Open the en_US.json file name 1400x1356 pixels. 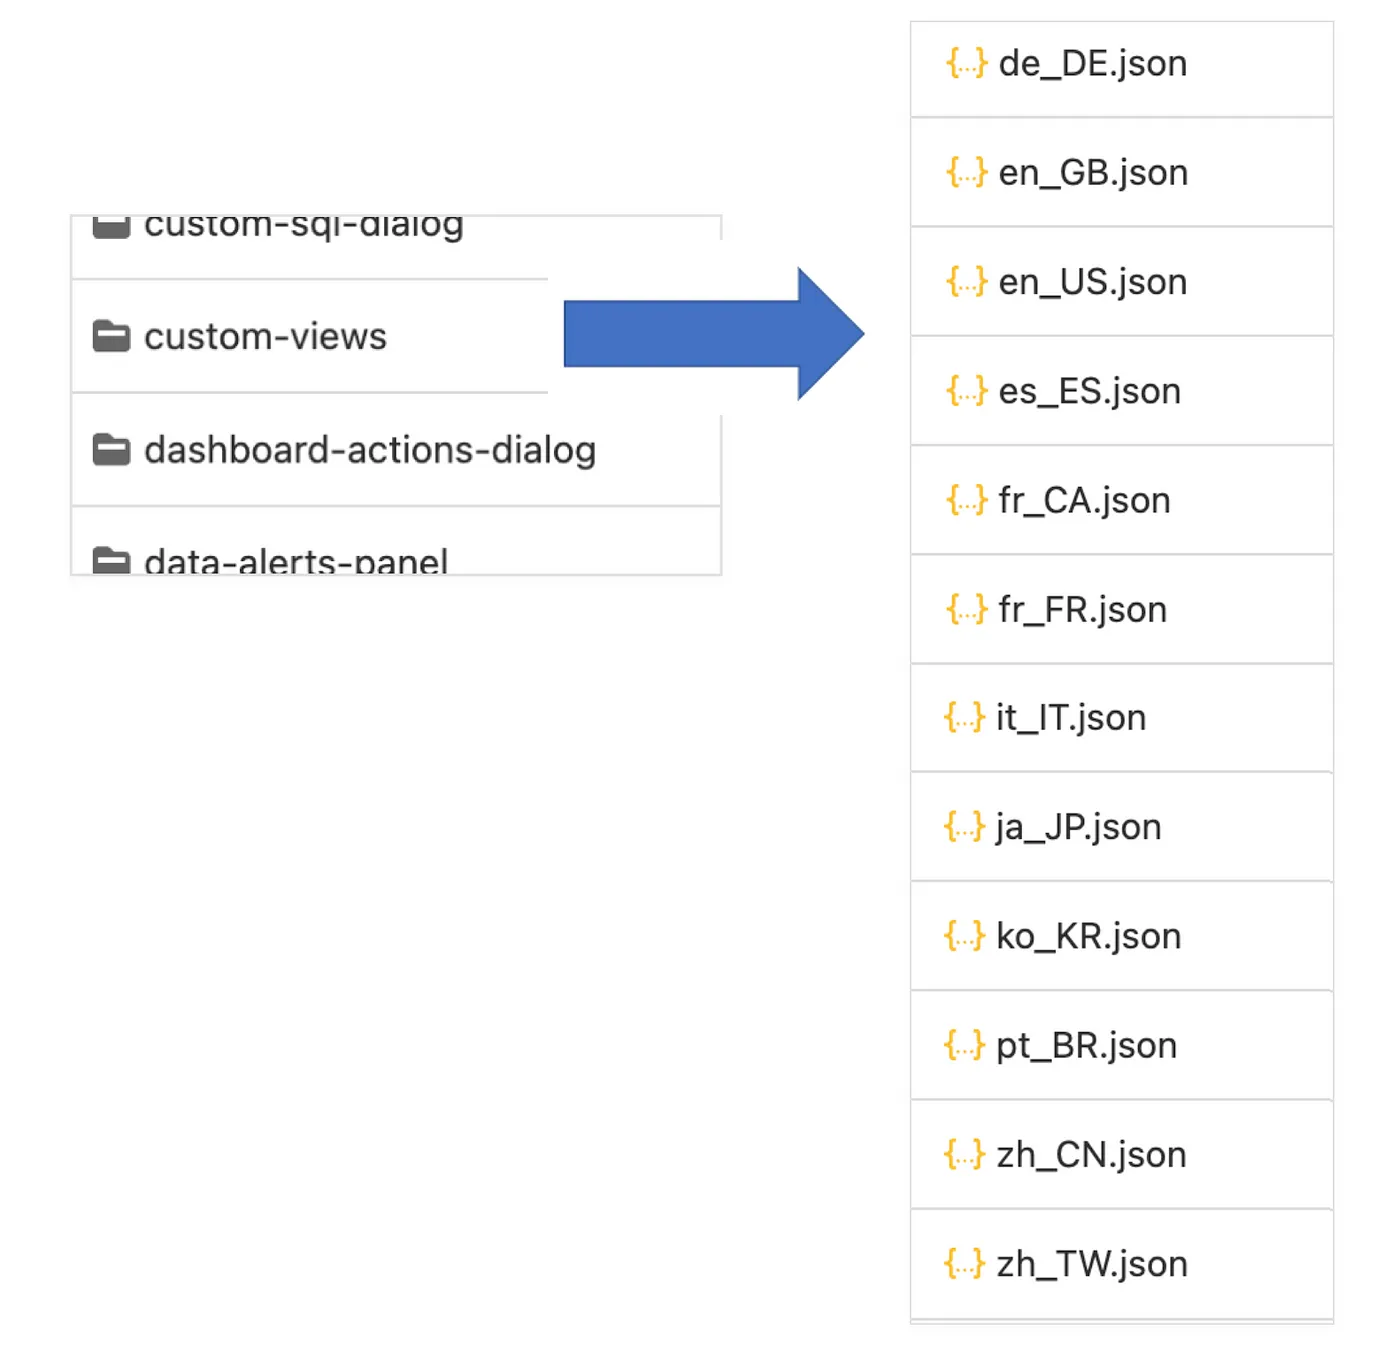pos(1092,282)
